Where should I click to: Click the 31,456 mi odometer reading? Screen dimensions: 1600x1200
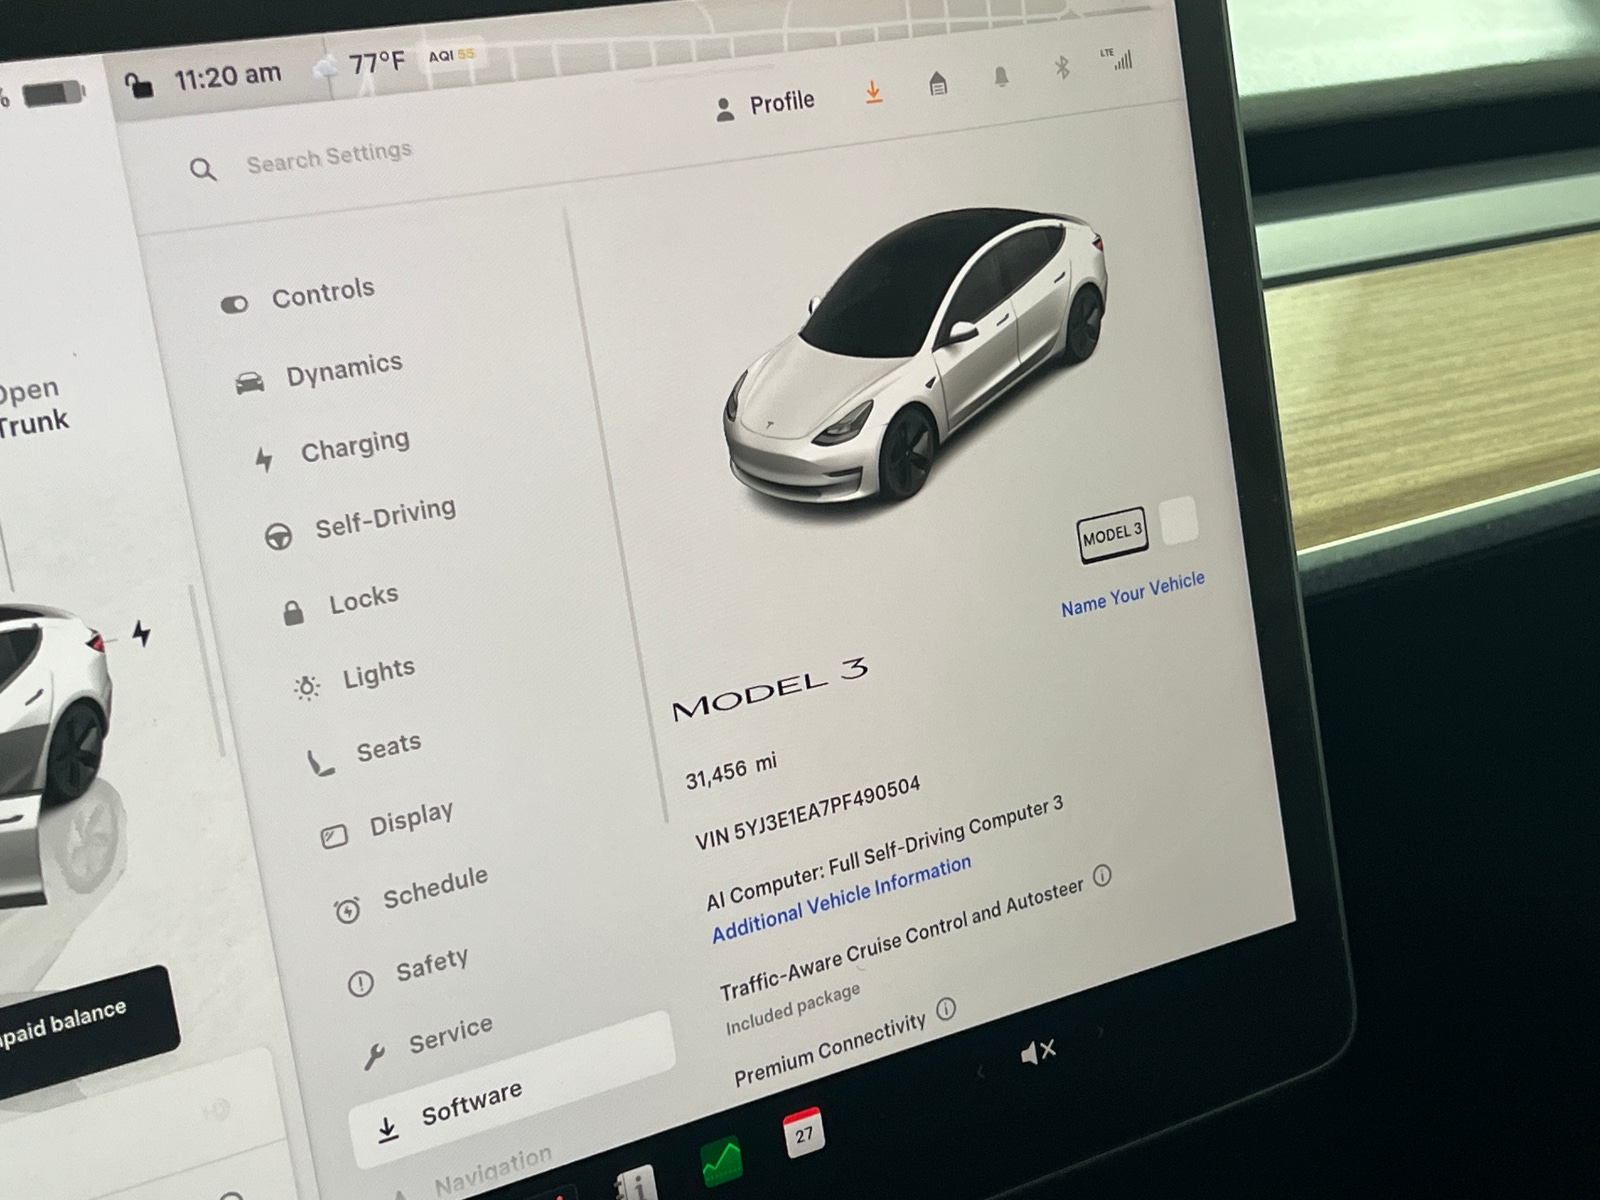pos(731,771)
